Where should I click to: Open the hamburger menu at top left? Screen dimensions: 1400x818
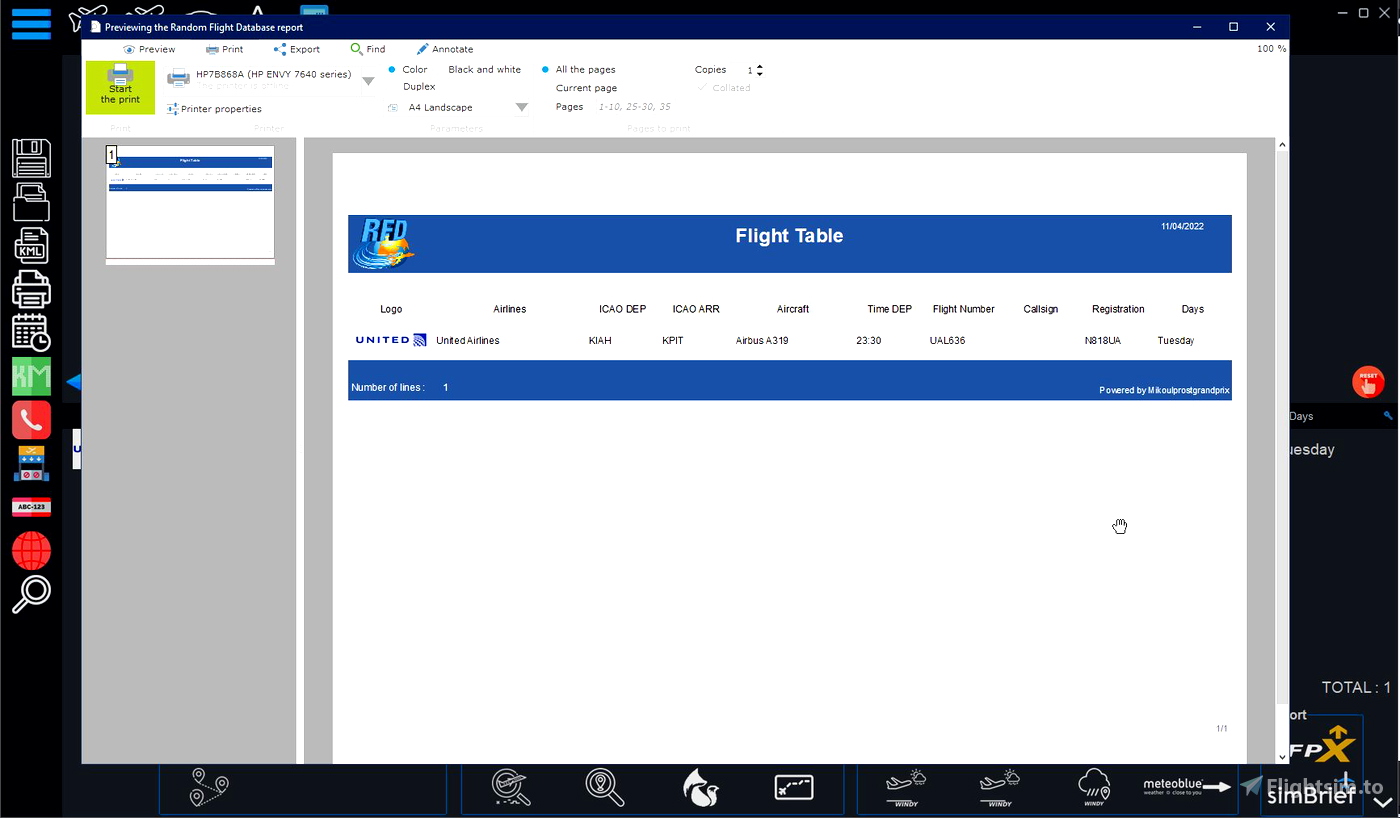tap(31, 25)
